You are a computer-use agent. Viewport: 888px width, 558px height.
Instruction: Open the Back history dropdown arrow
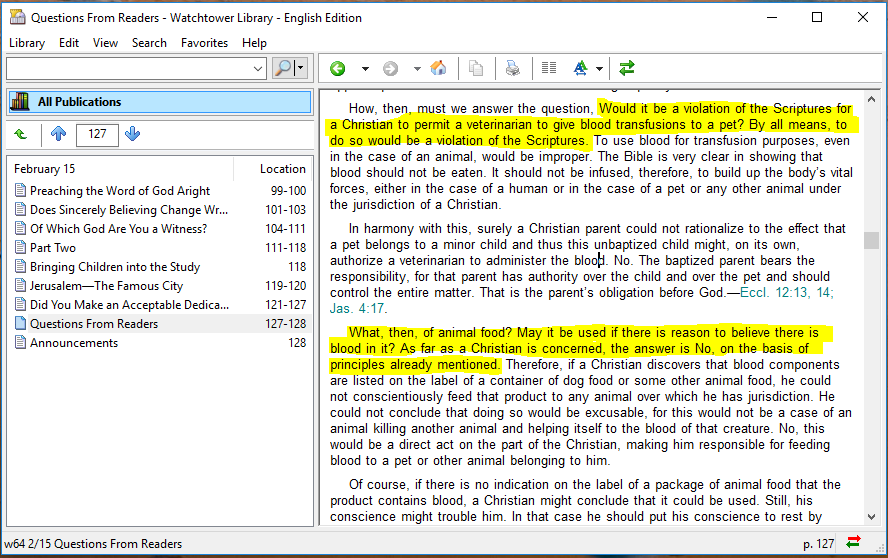365,69
